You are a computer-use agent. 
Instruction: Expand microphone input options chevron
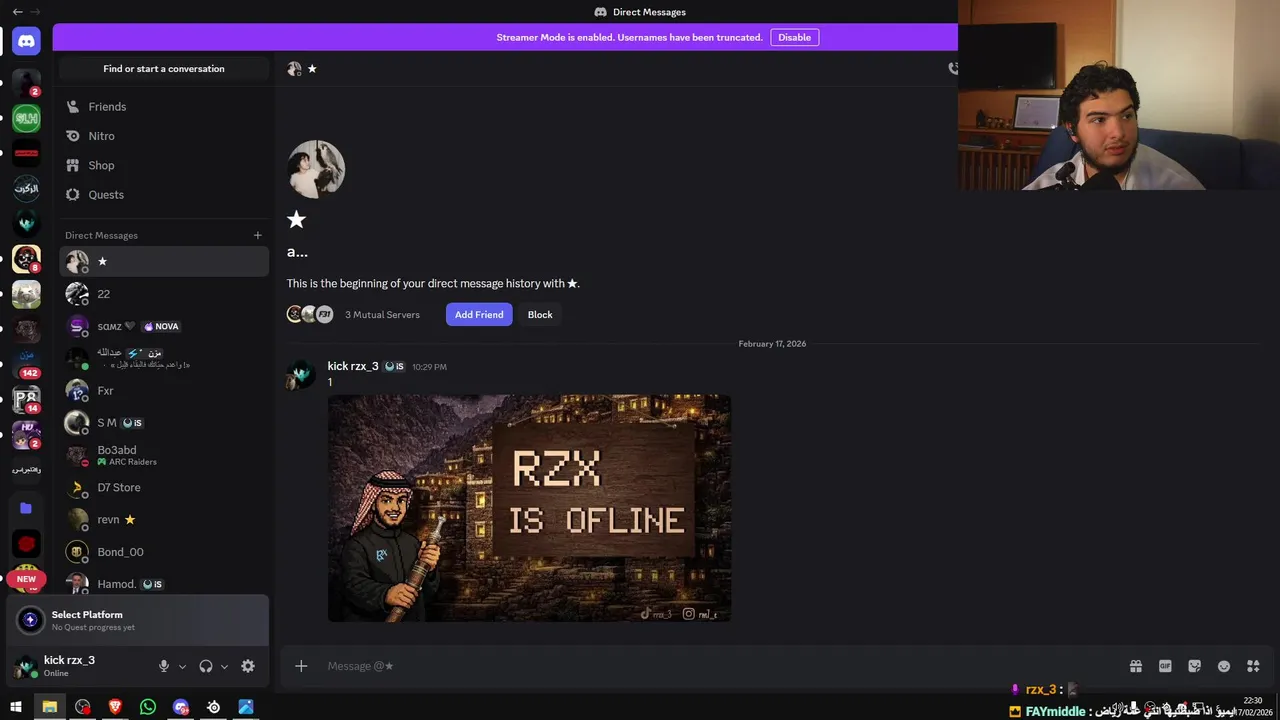click(182, 666)
